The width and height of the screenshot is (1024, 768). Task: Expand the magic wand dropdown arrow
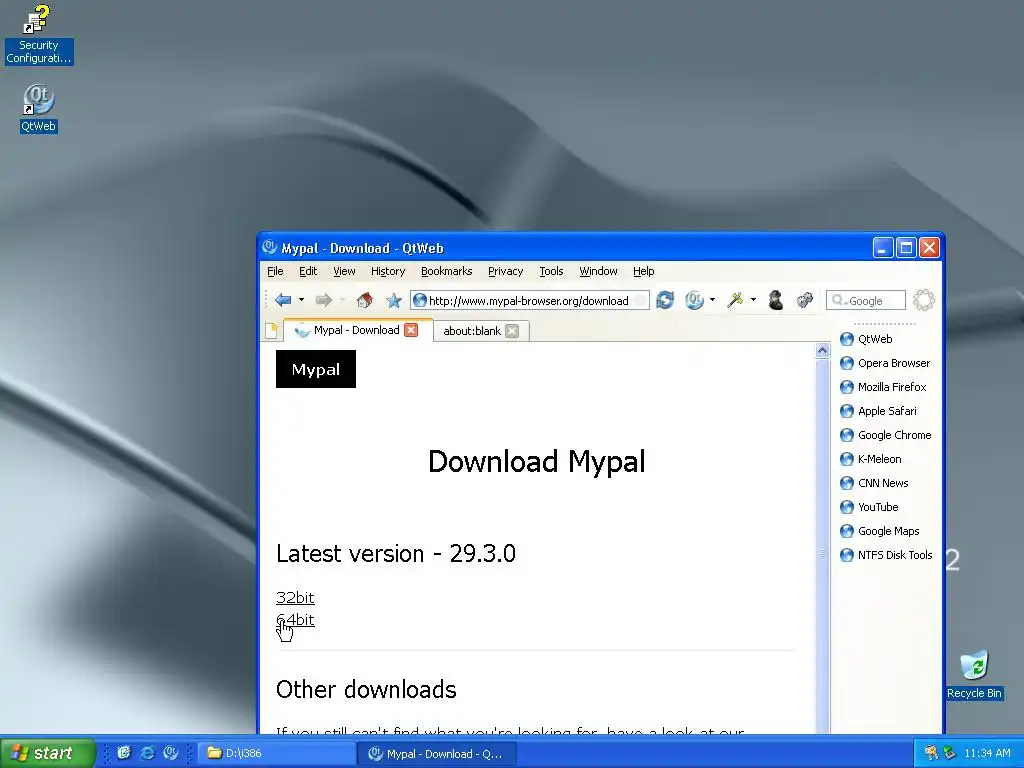point(753,300)
